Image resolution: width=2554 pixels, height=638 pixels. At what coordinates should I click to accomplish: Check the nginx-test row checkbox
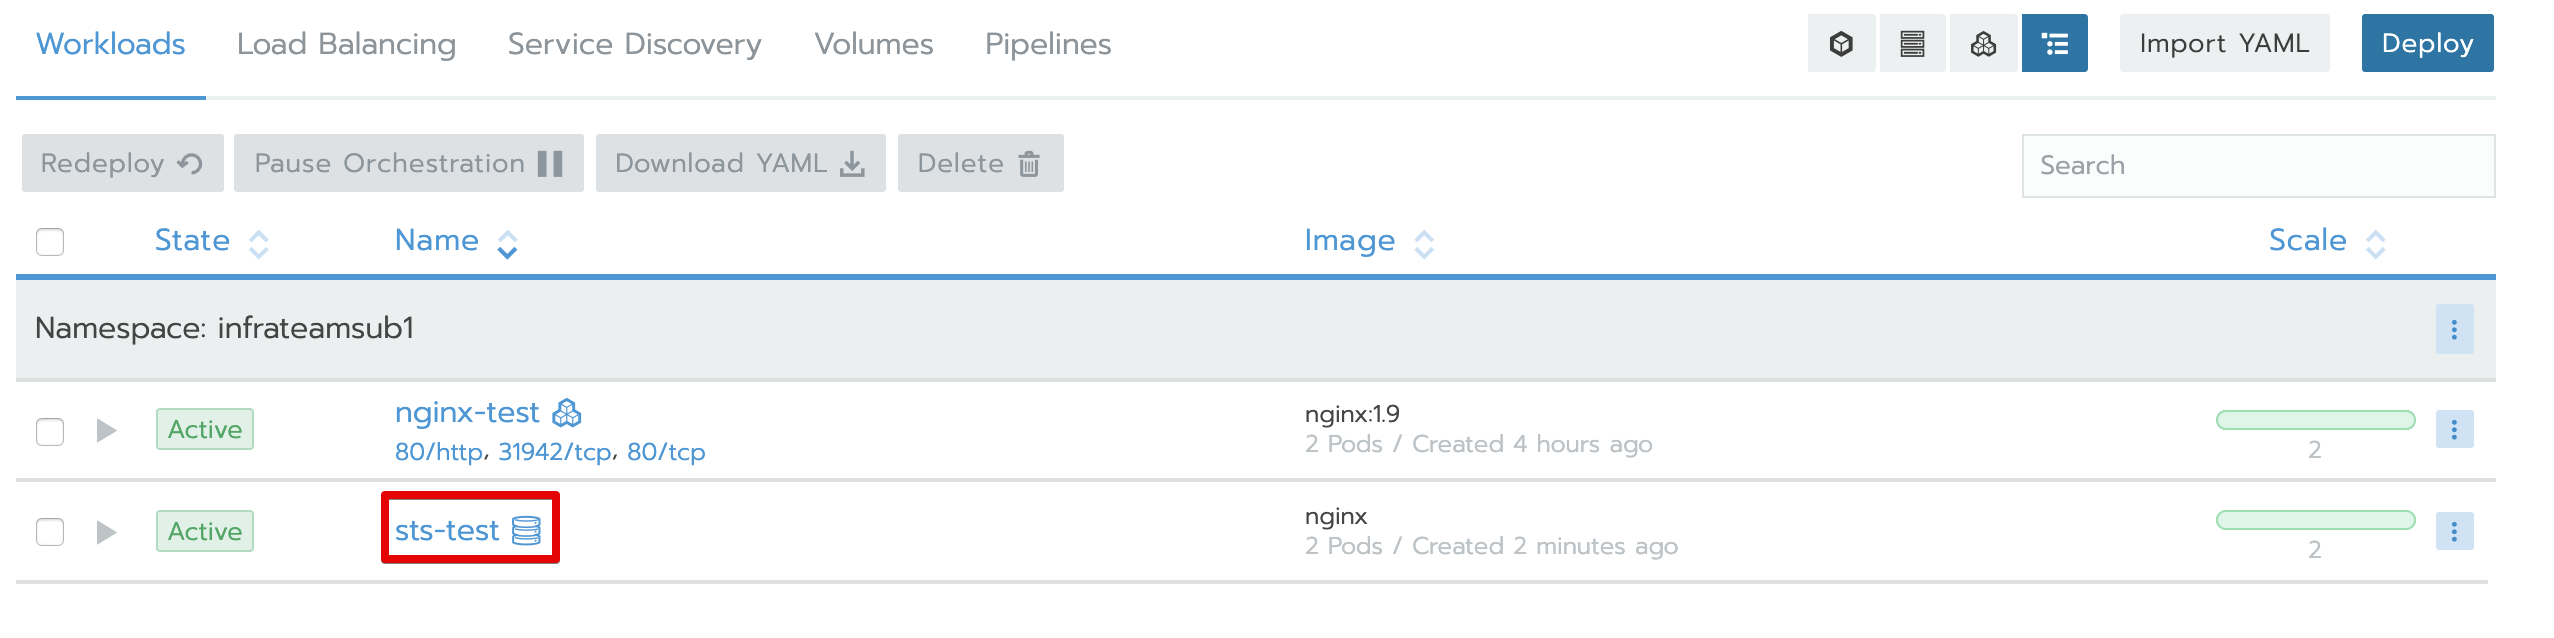click(x=50, y=431)
